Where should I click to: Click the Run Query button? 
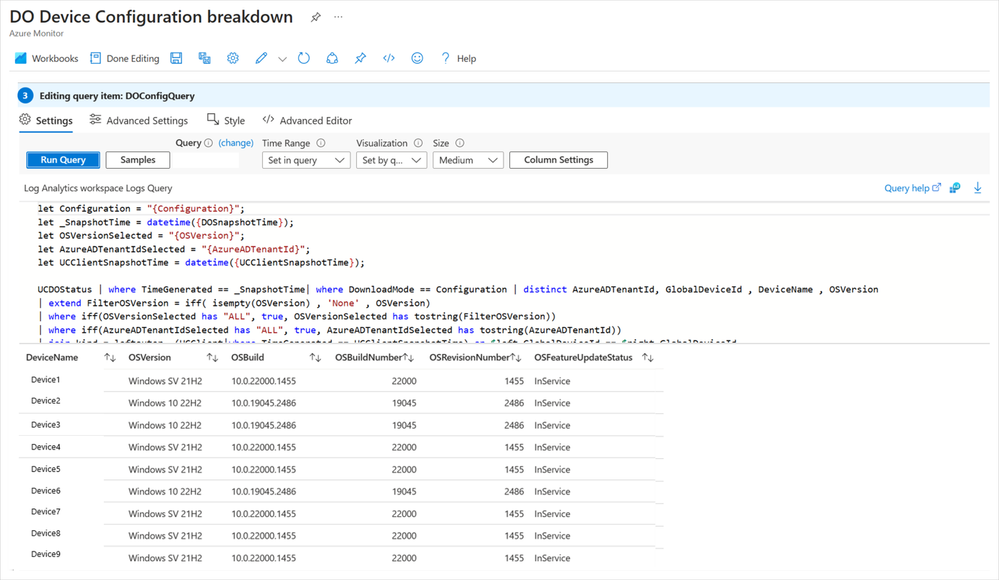pos(63,160)
